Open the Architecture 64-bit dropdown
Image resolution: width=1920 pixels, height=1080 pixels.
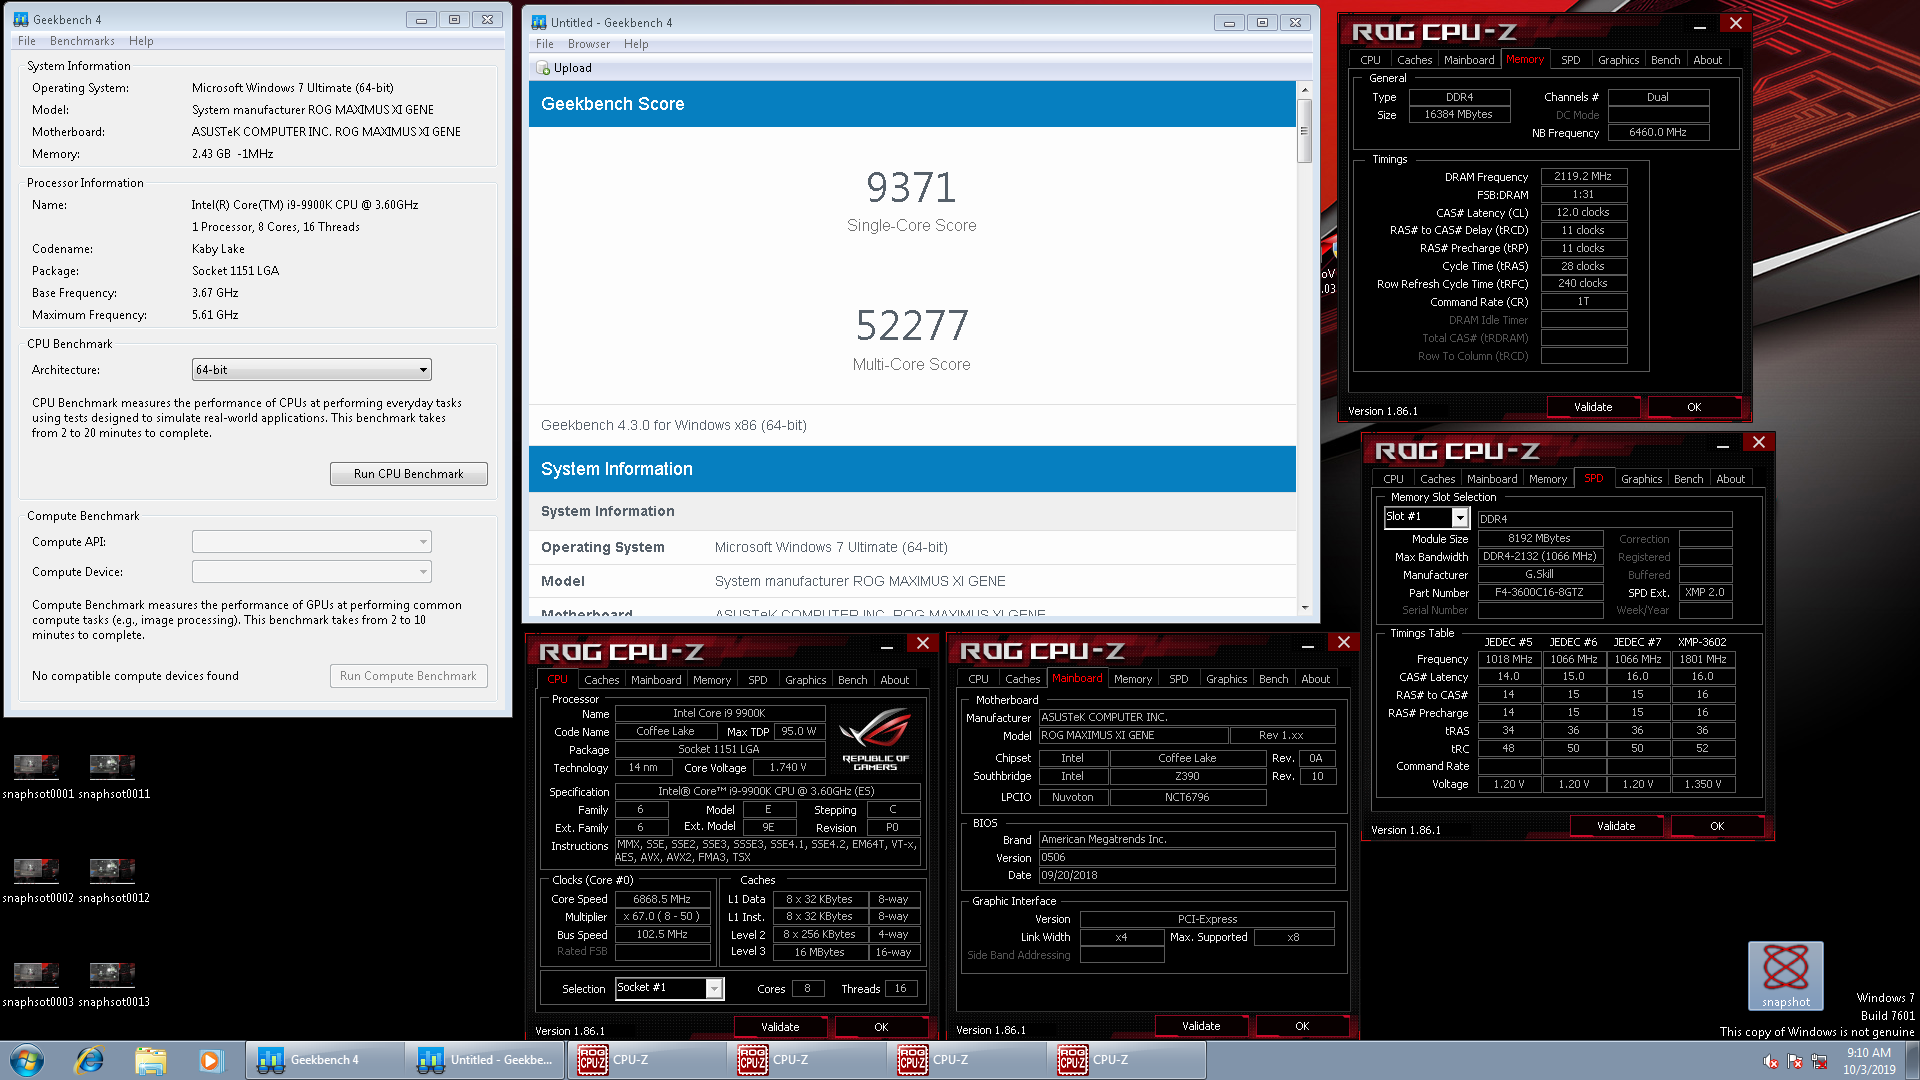click(312, 370)
